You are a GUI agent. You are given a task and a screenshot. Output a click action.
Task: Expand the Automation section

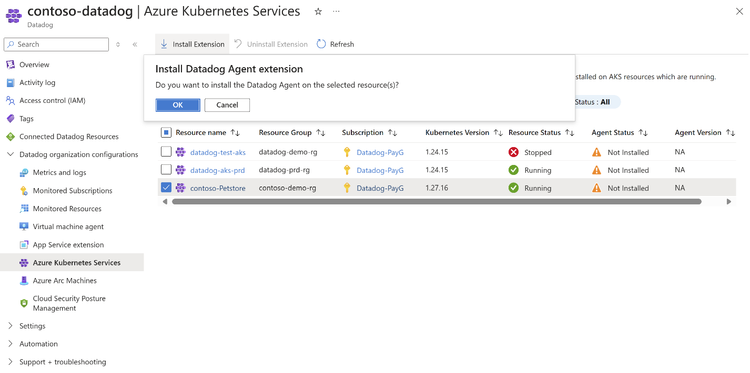(11, 344)
